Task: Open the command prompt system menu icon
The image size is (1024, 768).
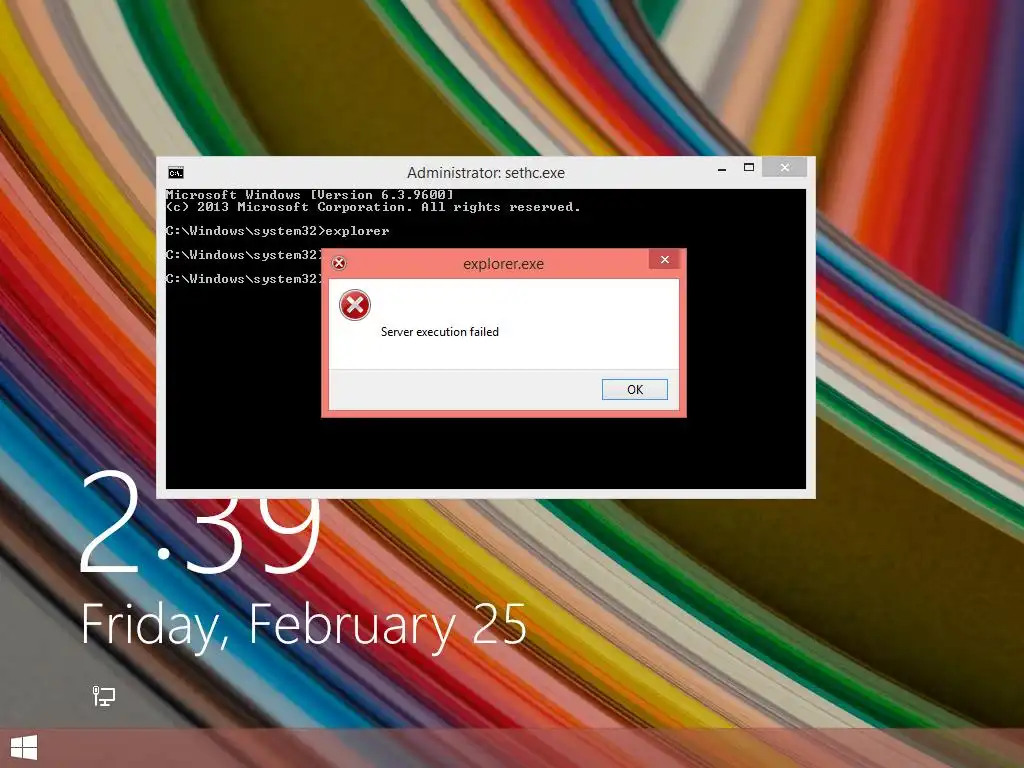Action: tap(176, 172)
